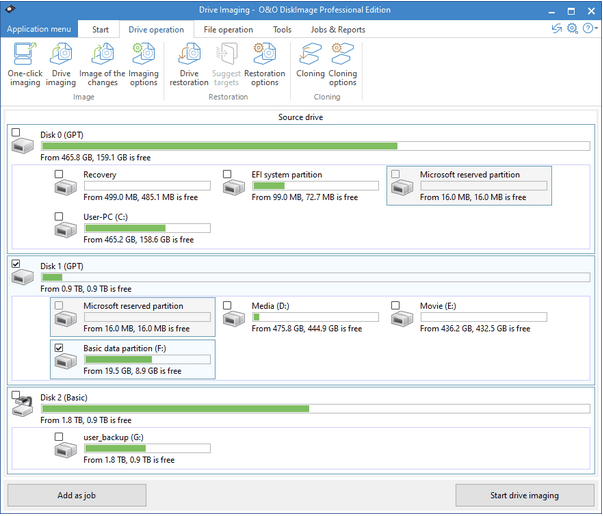
Task: Check the Media (D:) checkbox
Action: [227, 305]
